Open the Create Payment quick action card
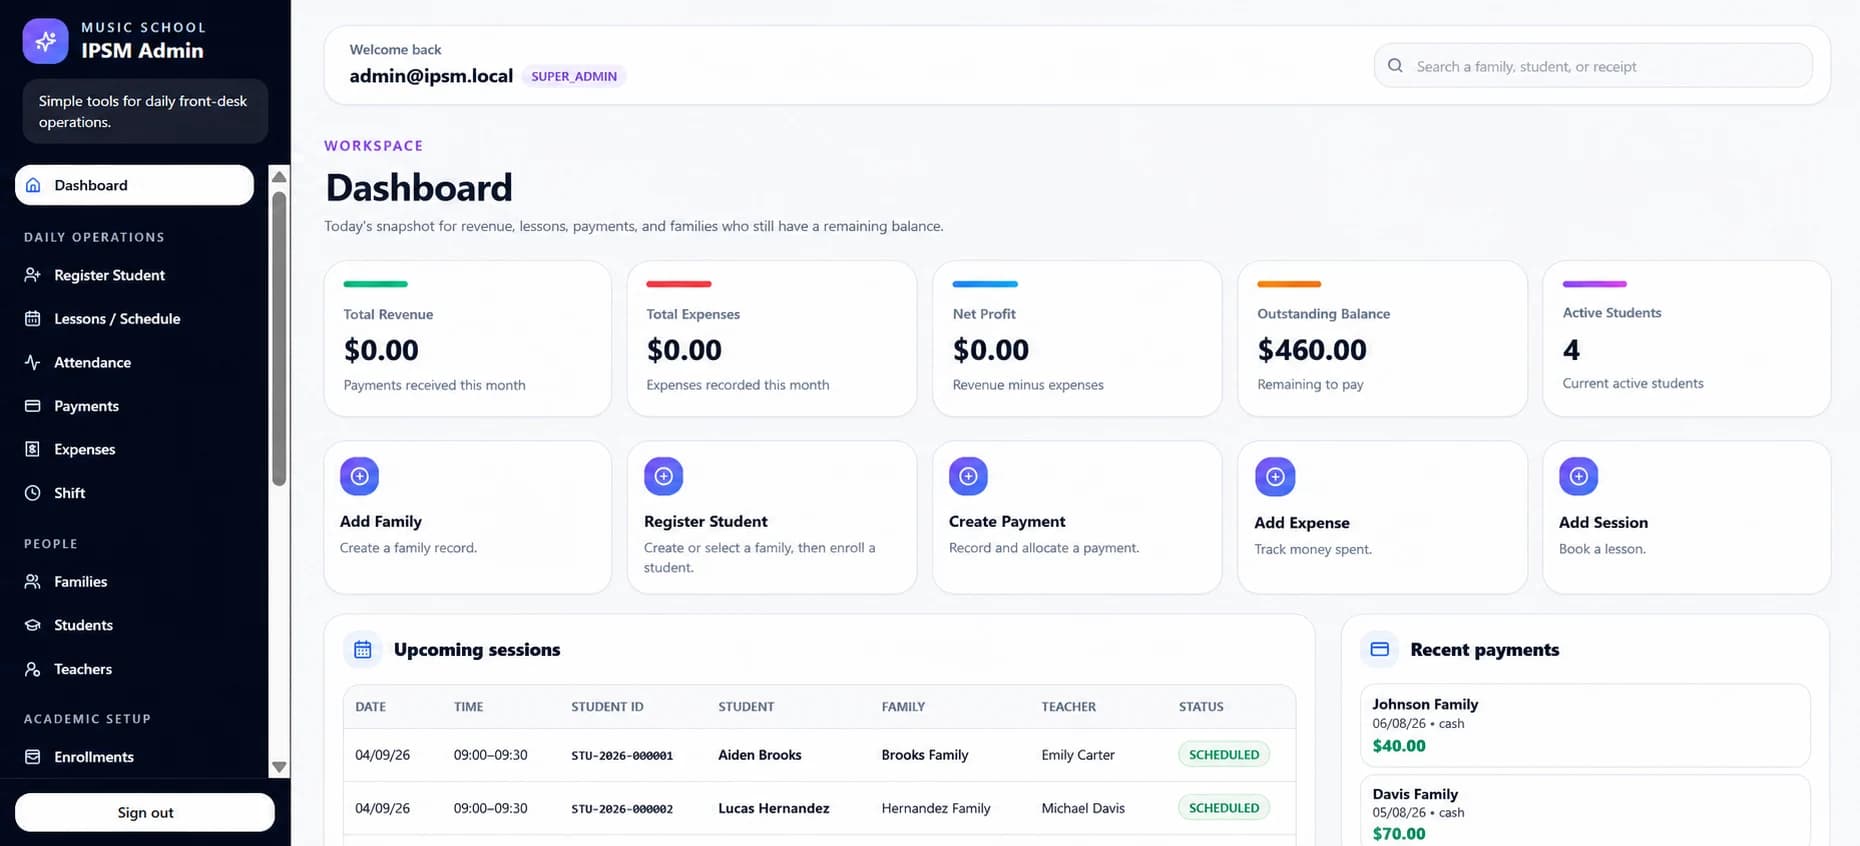This screenshot has height=846, width=1860. click(x=1077, y=517)
